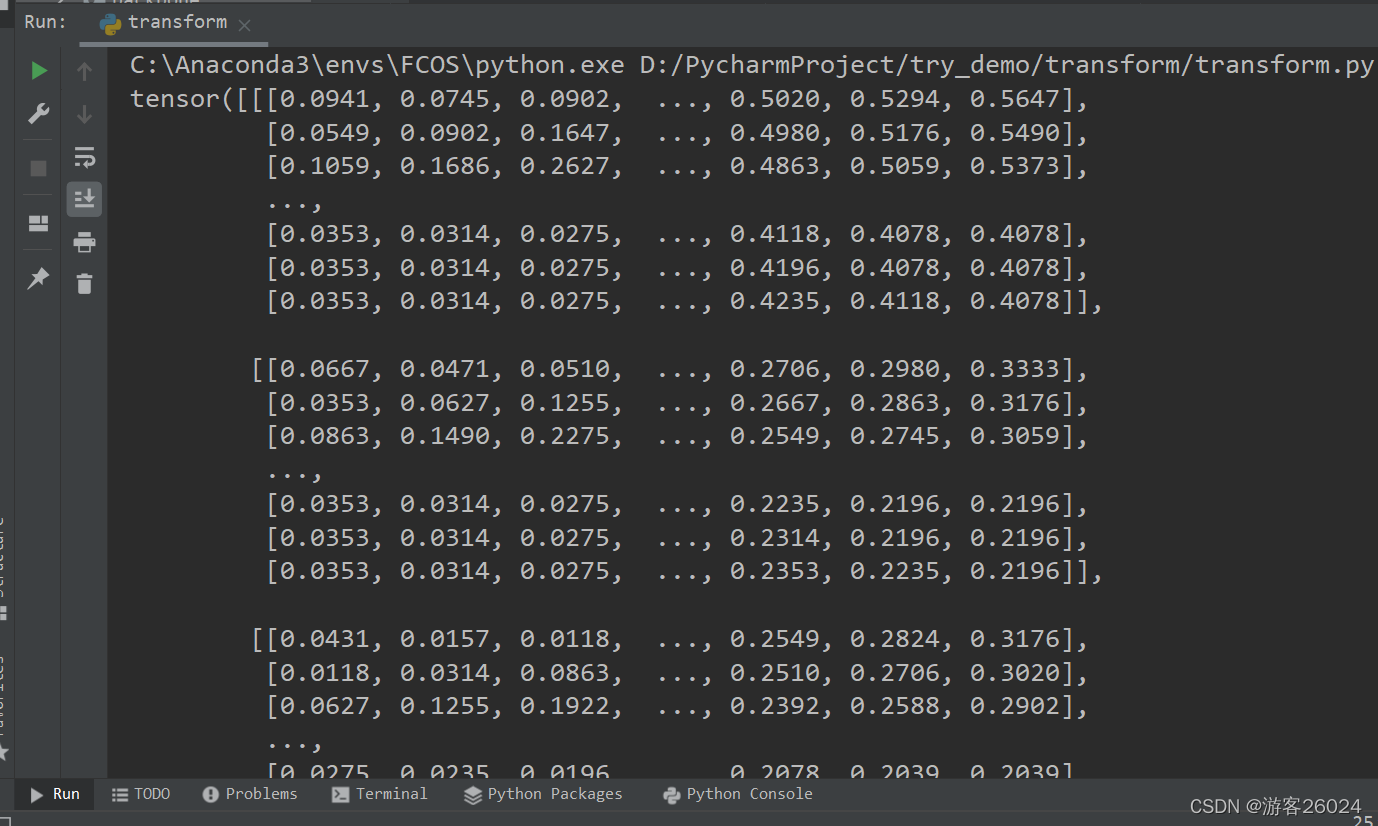The height and width of the screenshot is (826, 1378).
Task: Click the python.exe command line path
Action: click(378, 66)
